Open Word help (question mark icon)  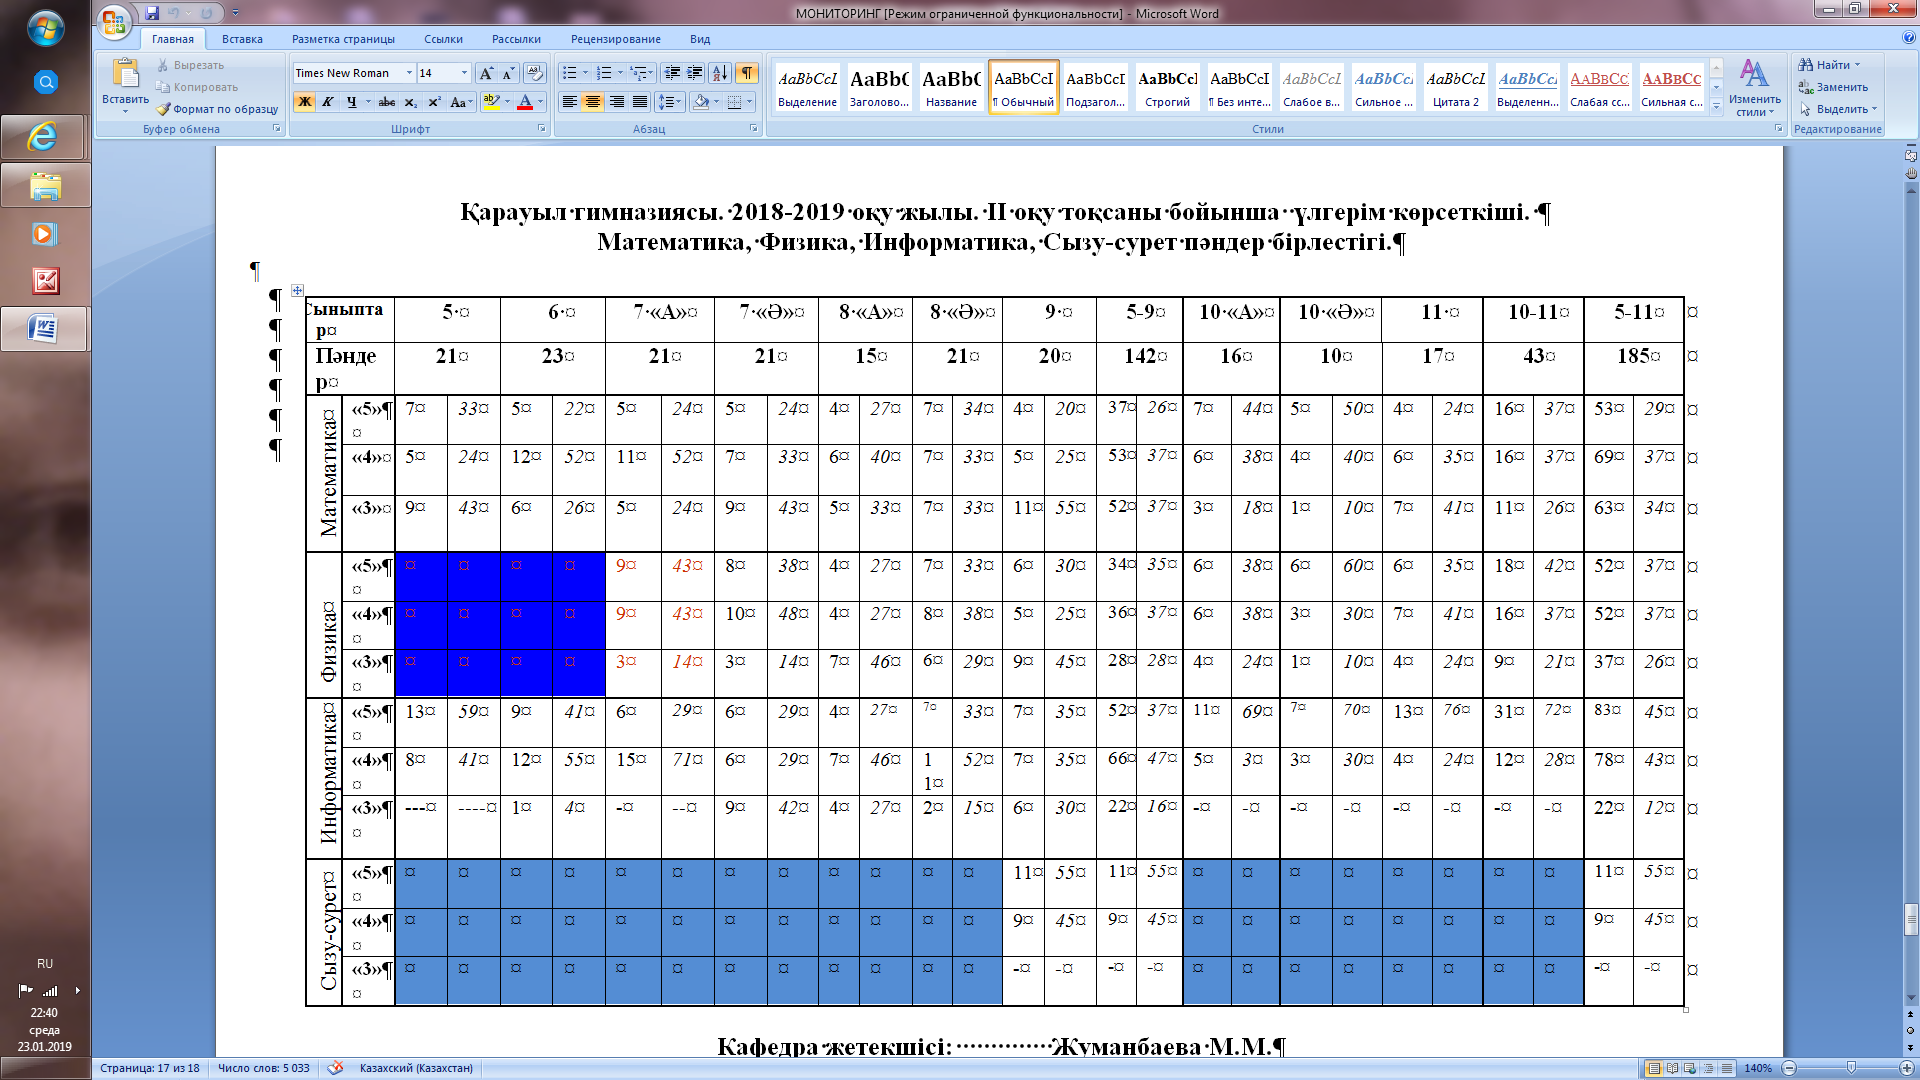1909,38
